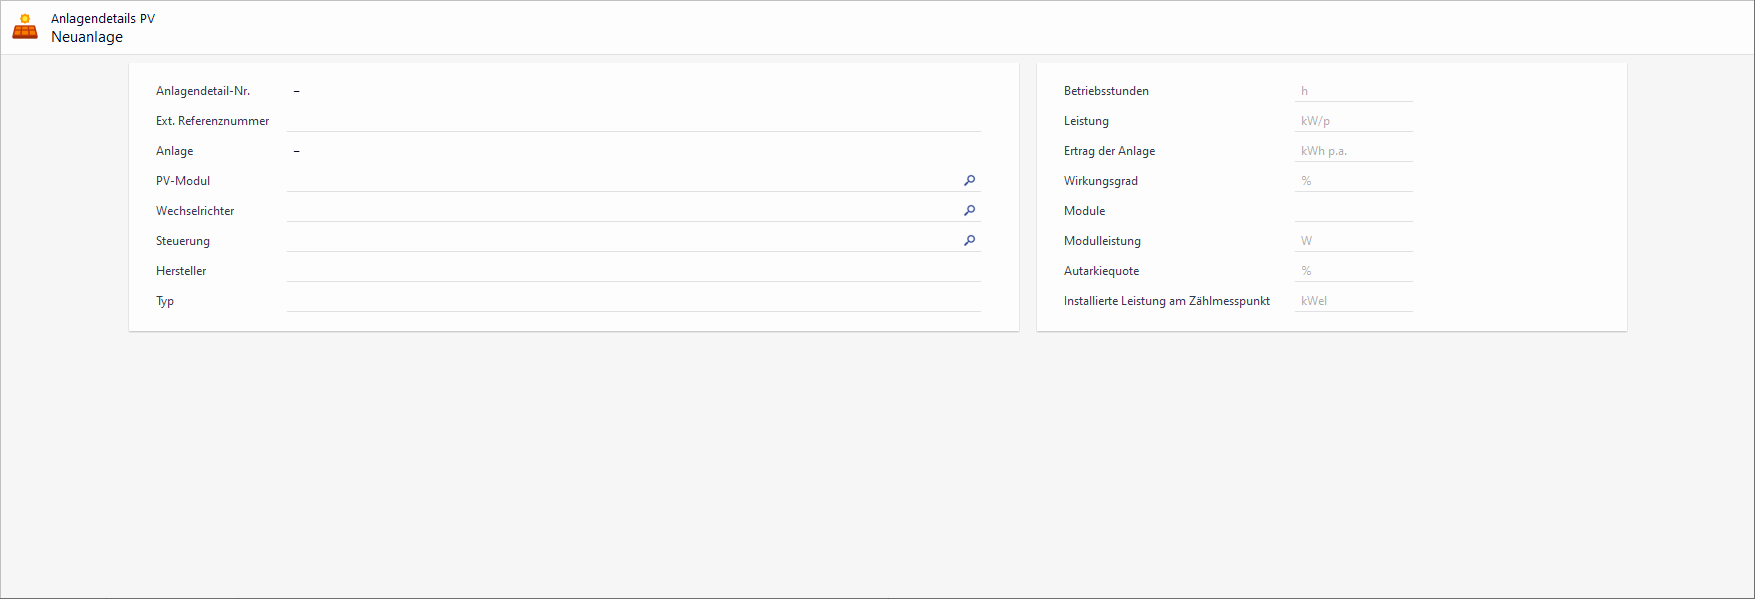Open PV-Modul search lookup icon
The image size is (1755, 599).
969,181
